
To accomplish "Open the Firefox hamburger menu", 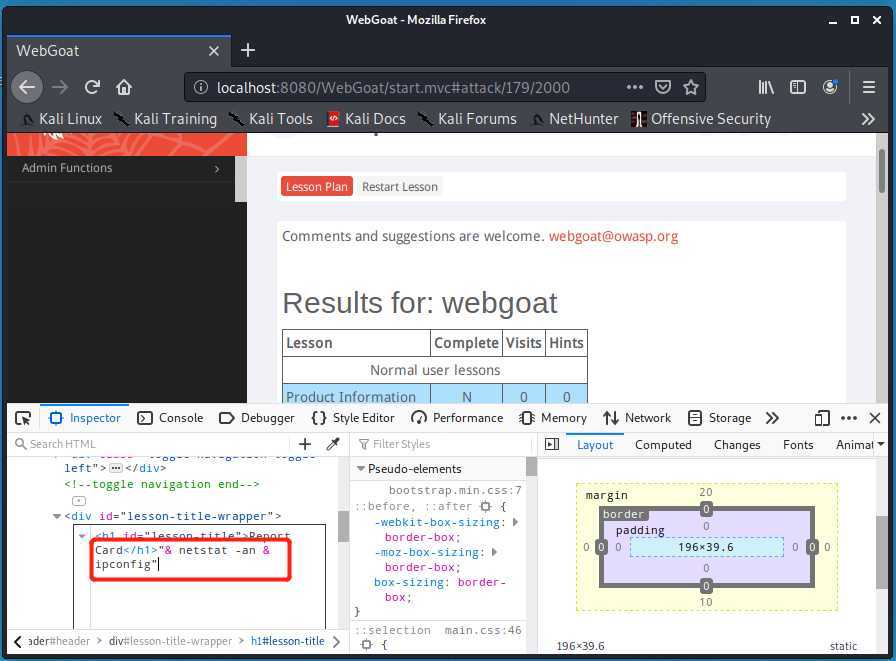I will point(869,87).
